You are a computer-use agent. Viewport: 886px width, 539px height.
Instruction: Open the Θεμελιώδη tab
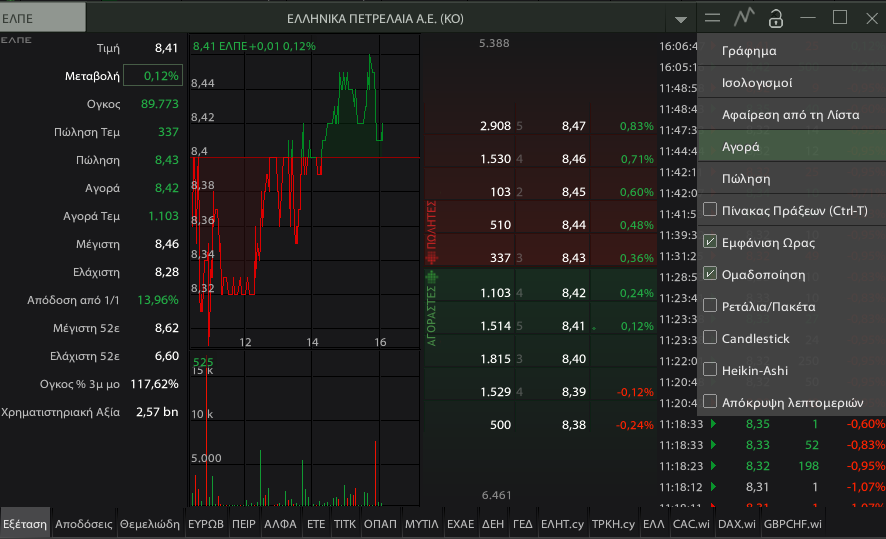coord(150,524)
